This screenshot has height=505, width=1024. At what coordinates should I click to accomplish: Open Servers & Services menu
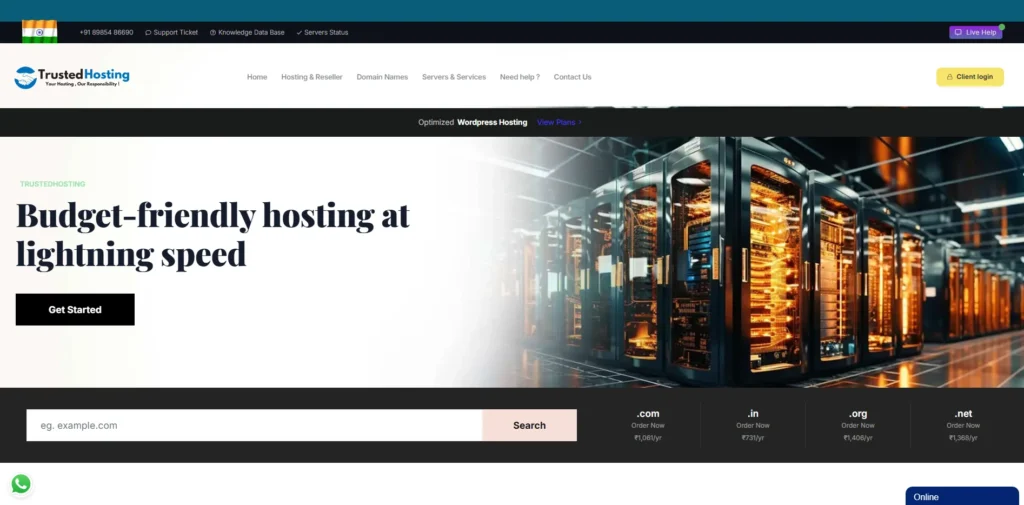[x=454, y=77]
